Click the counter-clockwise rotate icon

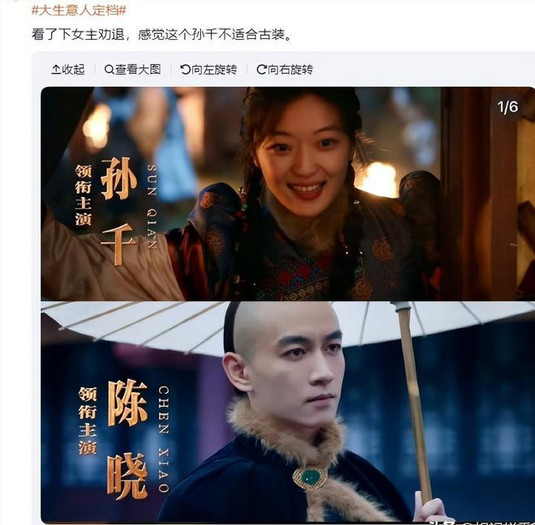(x=185, y=70)
